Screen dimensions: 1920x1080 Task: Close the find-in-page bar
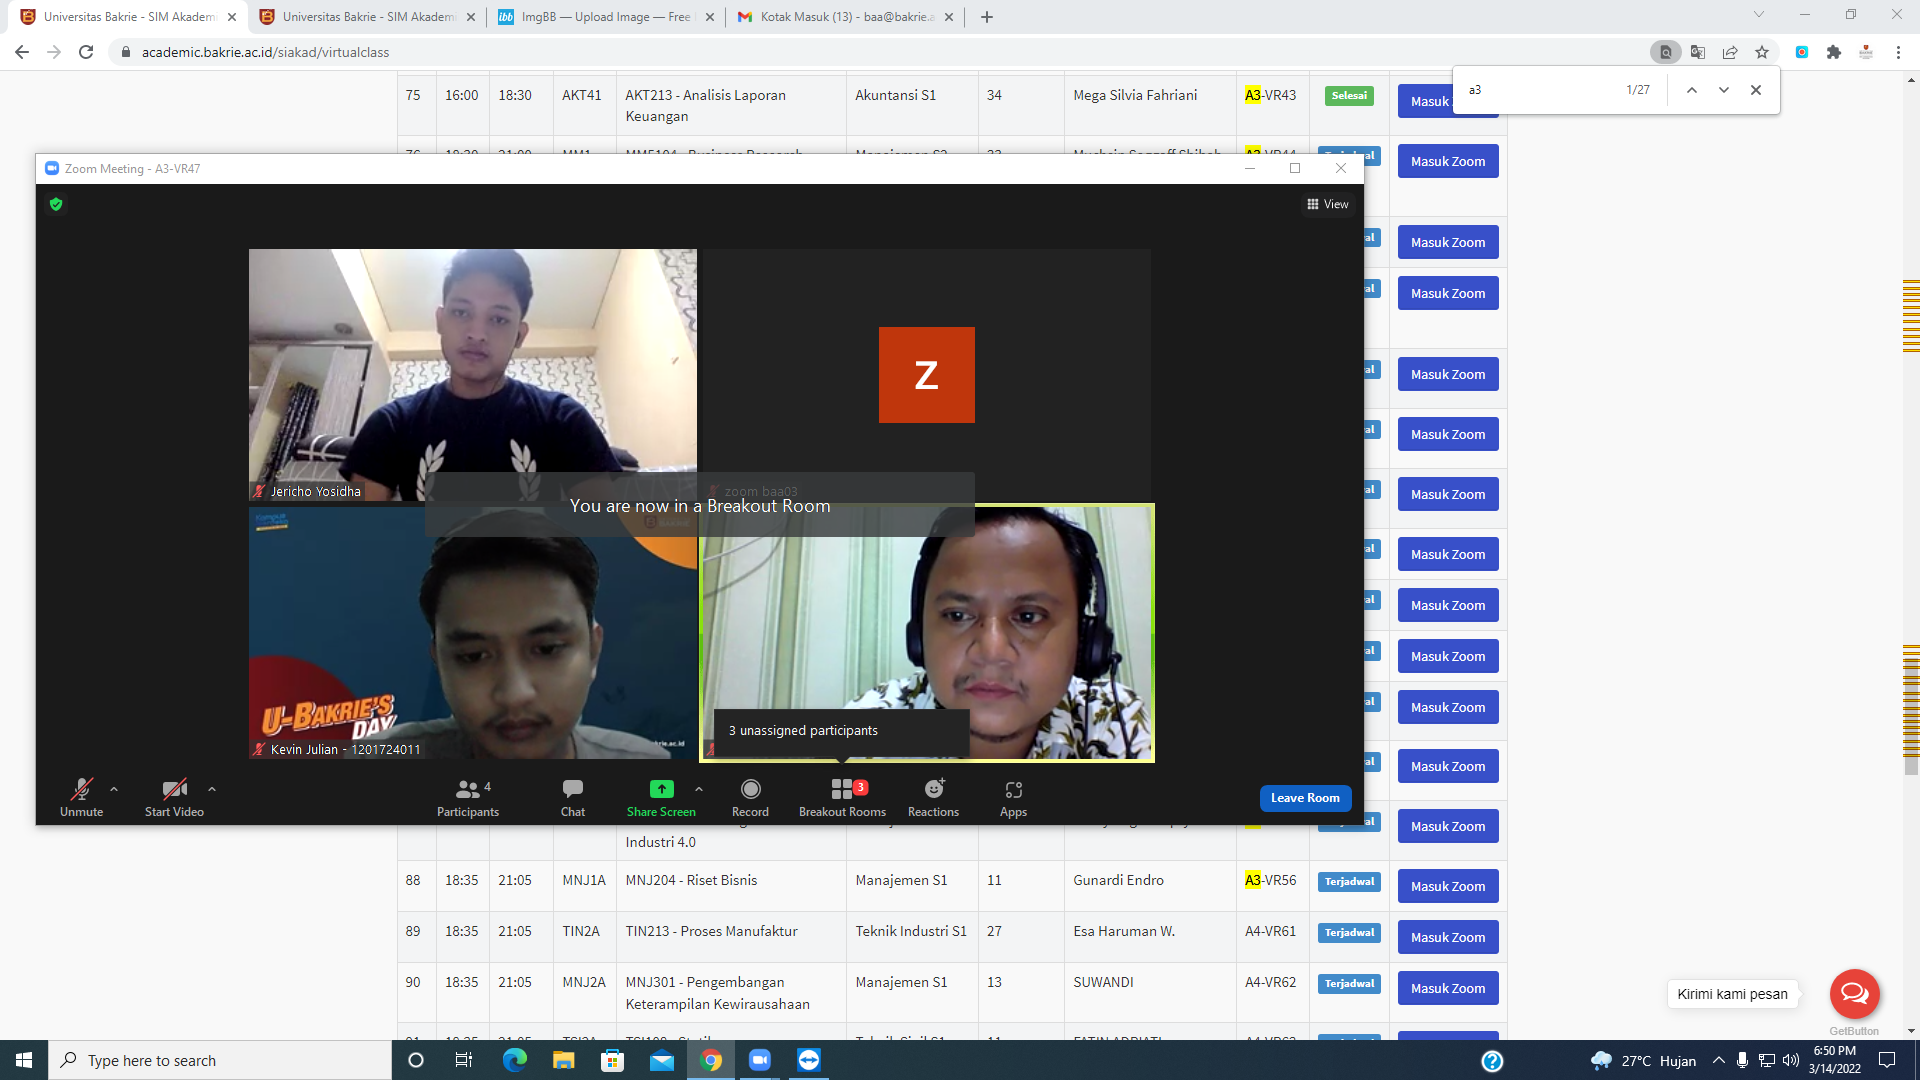click(1756, 90)
